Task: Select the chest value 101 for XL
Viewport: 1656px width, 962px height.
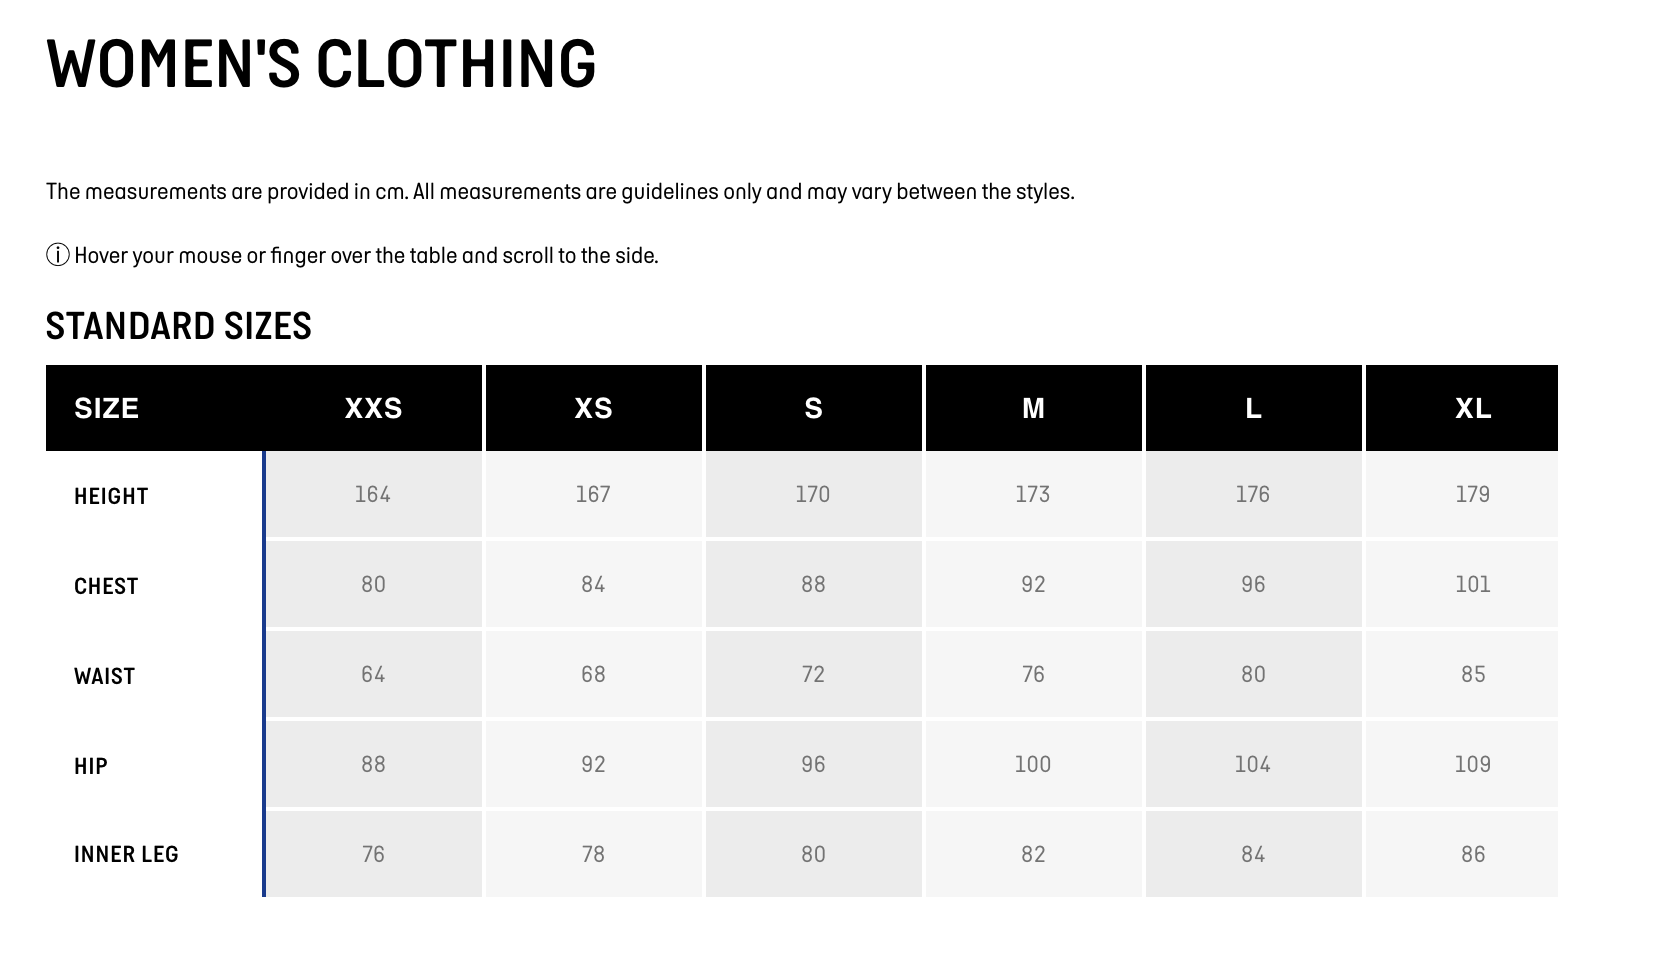Action: point(1473,584)
